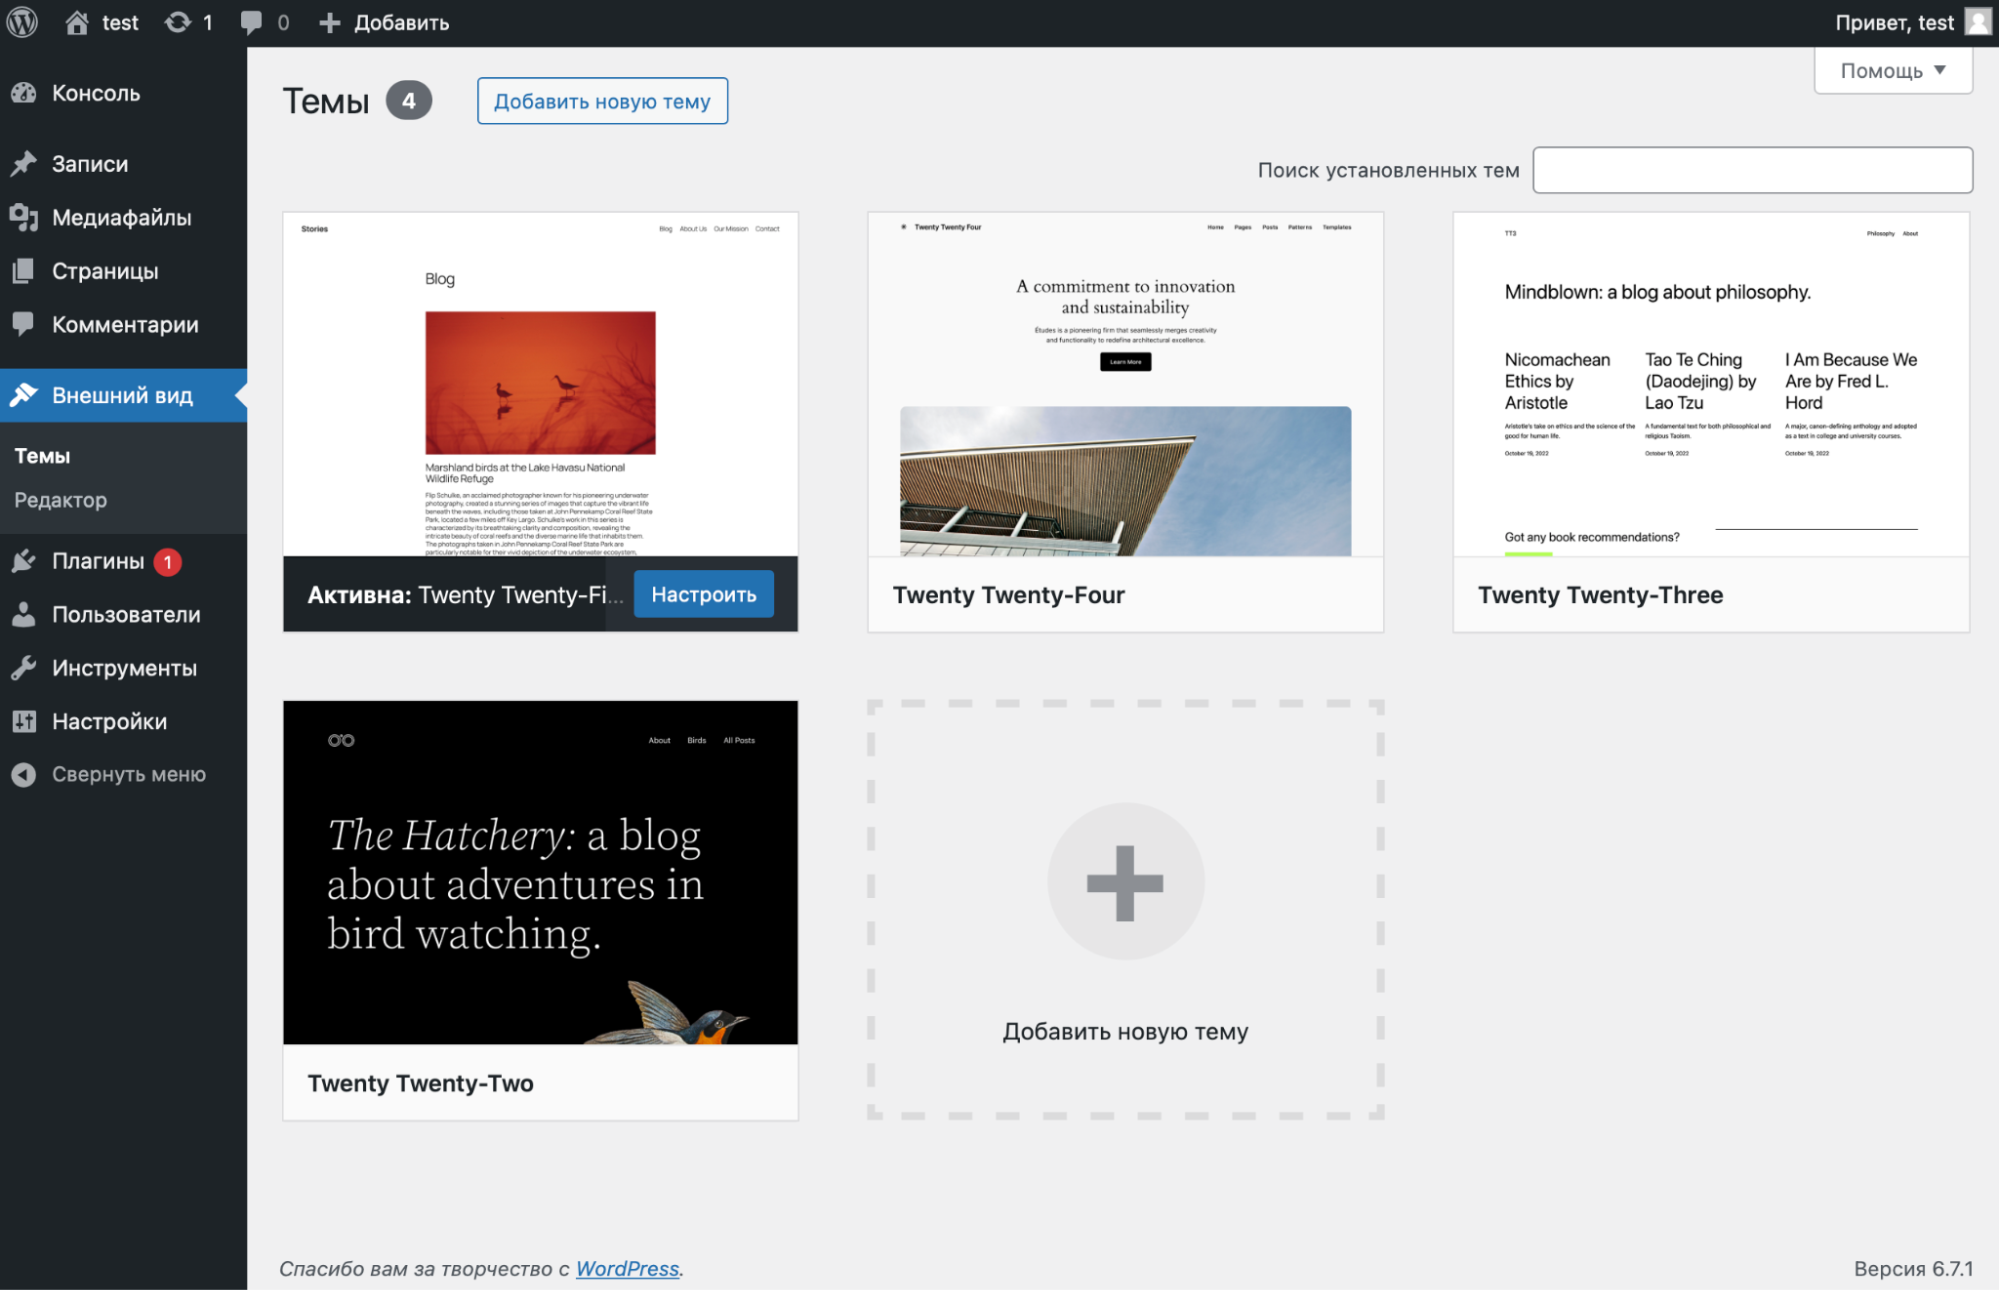
Task: Focus the installed themes search field
Action: [1752, 170]
